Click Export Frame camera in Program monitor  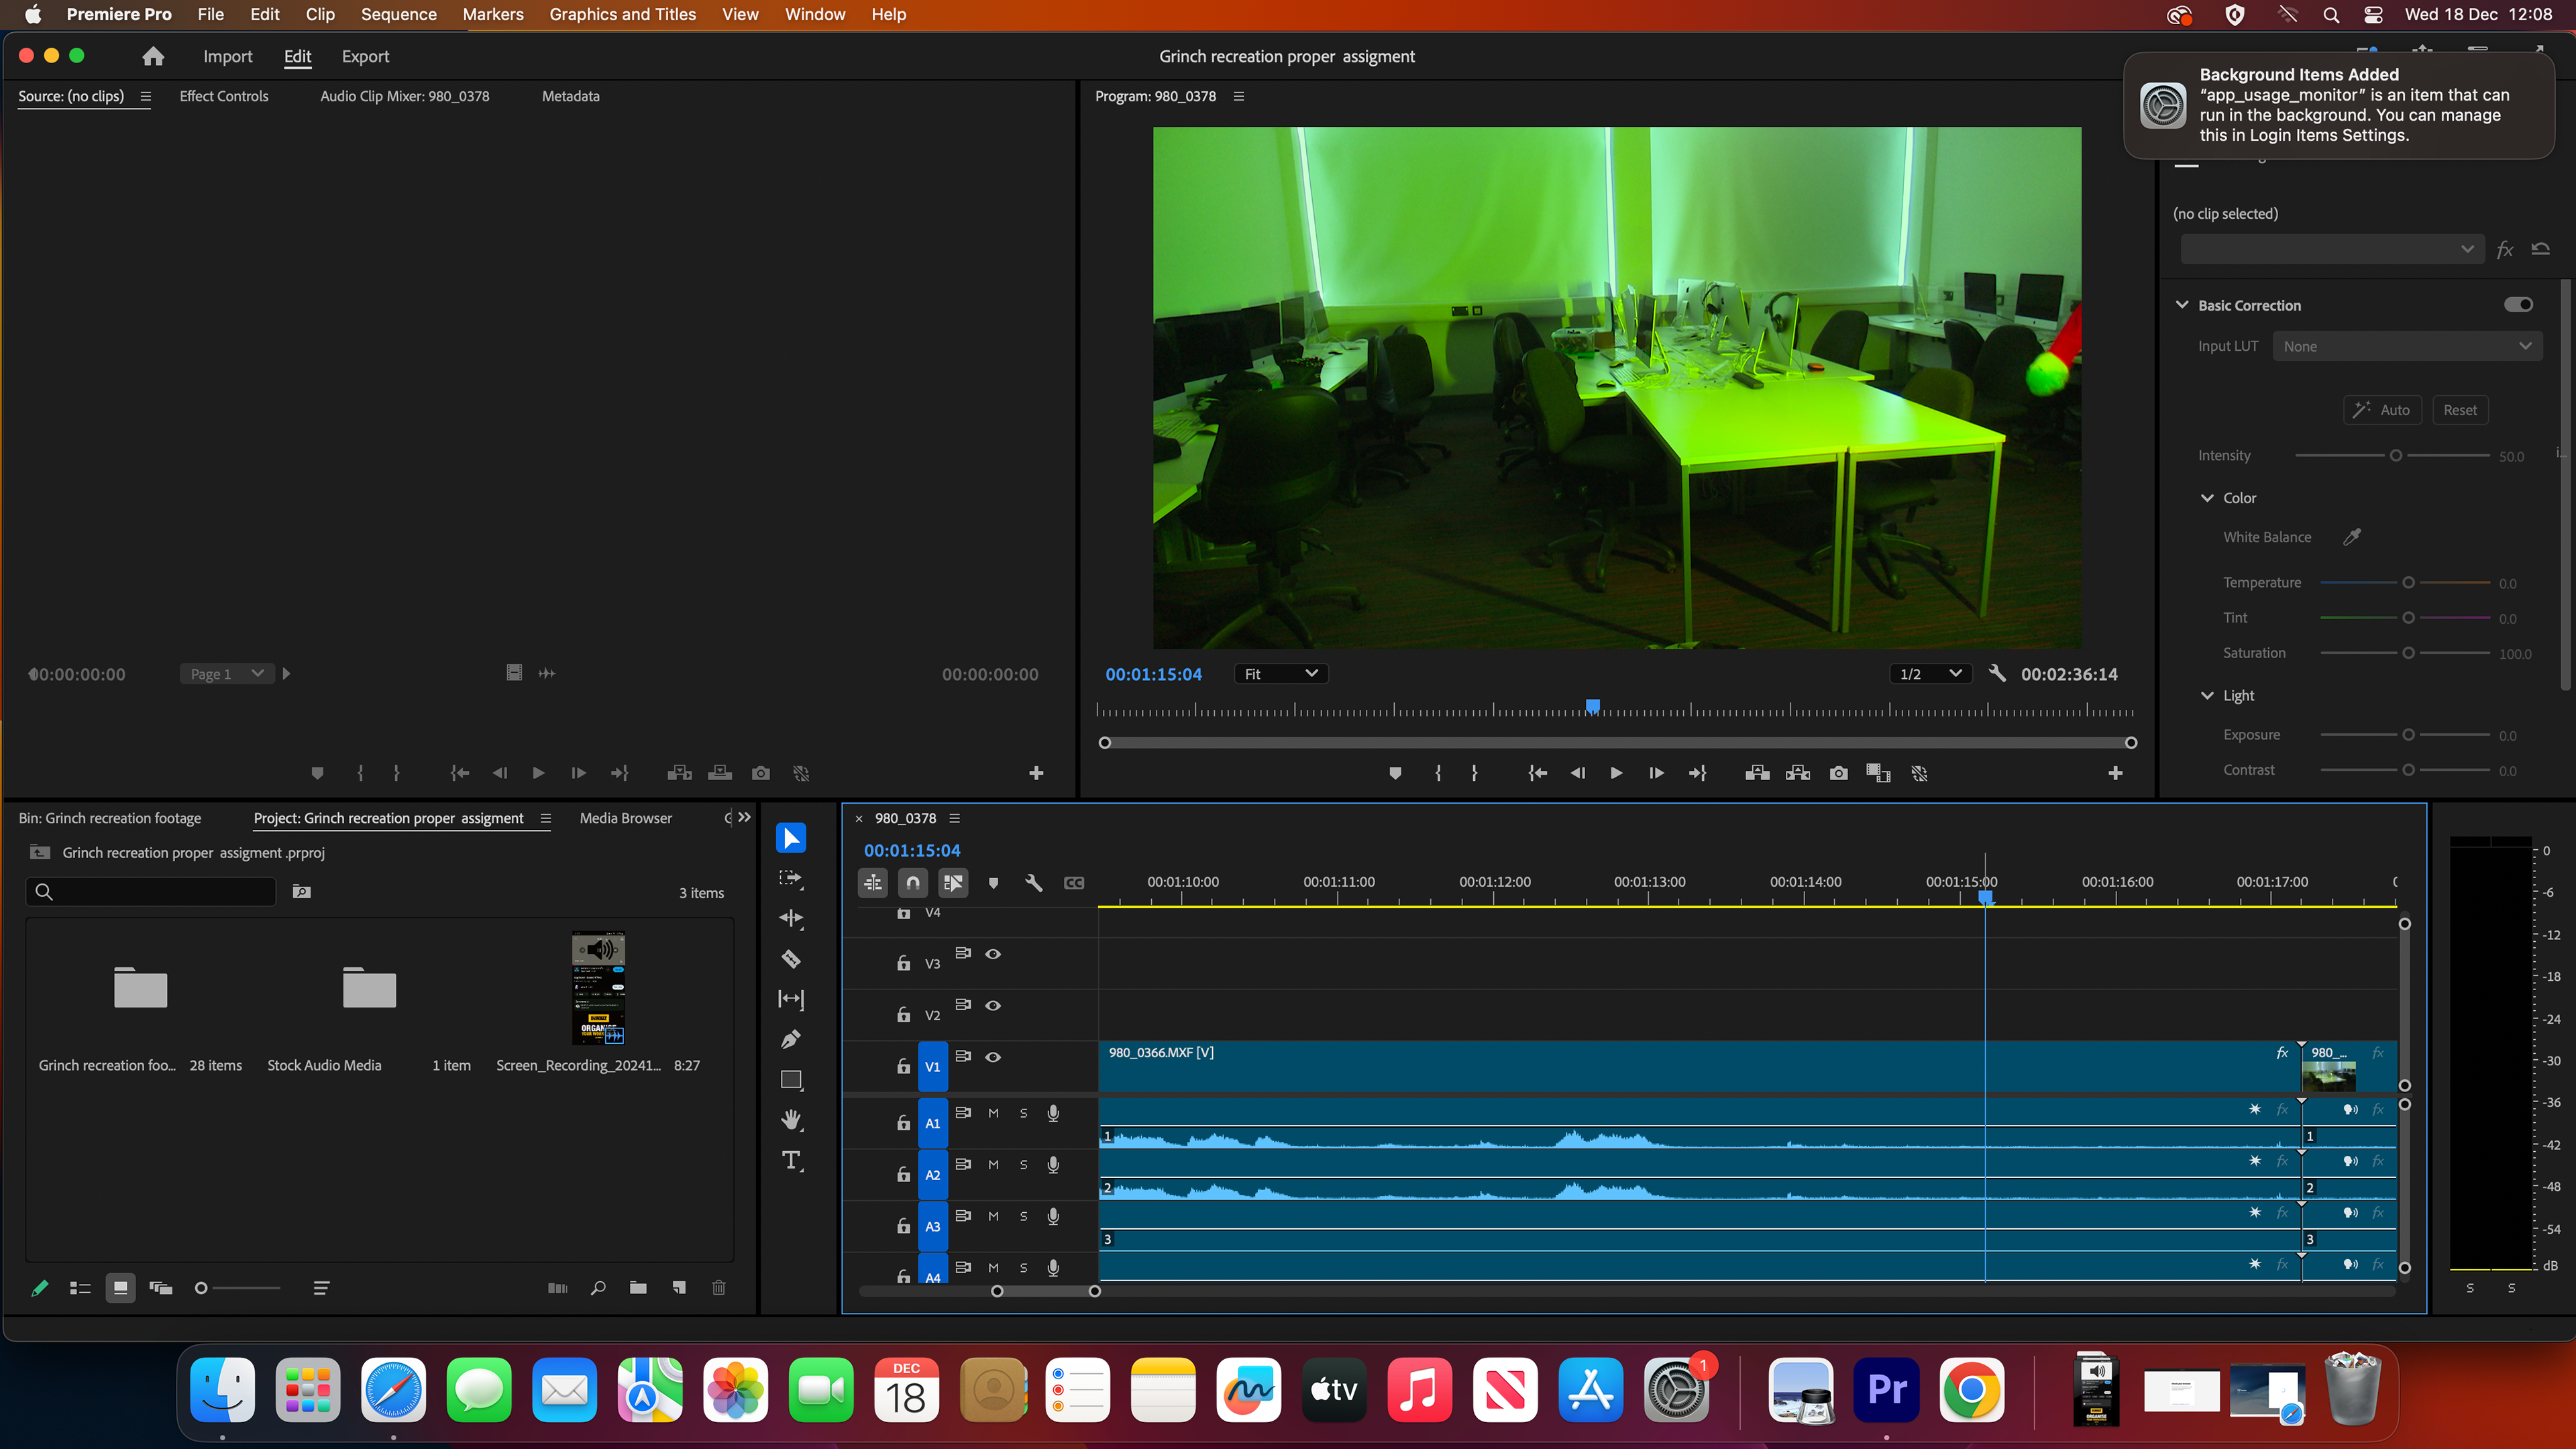tap(1838, 773)
